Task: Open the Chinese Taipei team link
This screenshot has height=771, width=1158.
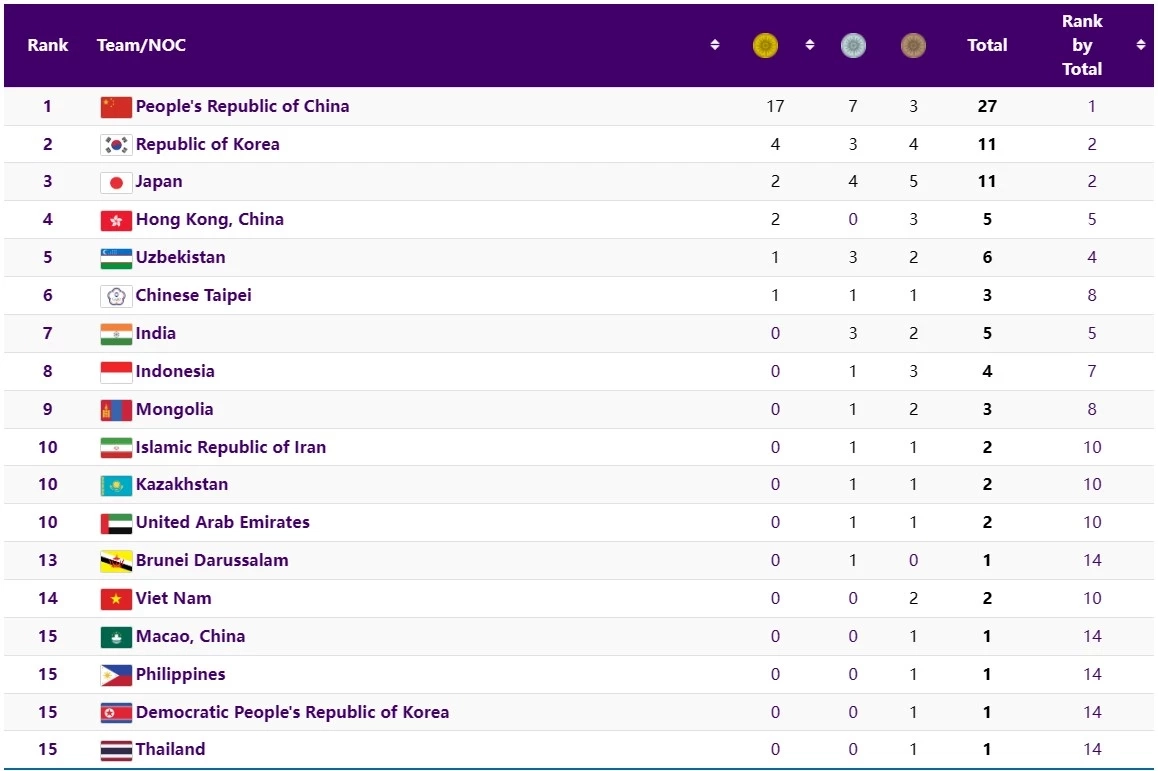Action: (193, 295)
